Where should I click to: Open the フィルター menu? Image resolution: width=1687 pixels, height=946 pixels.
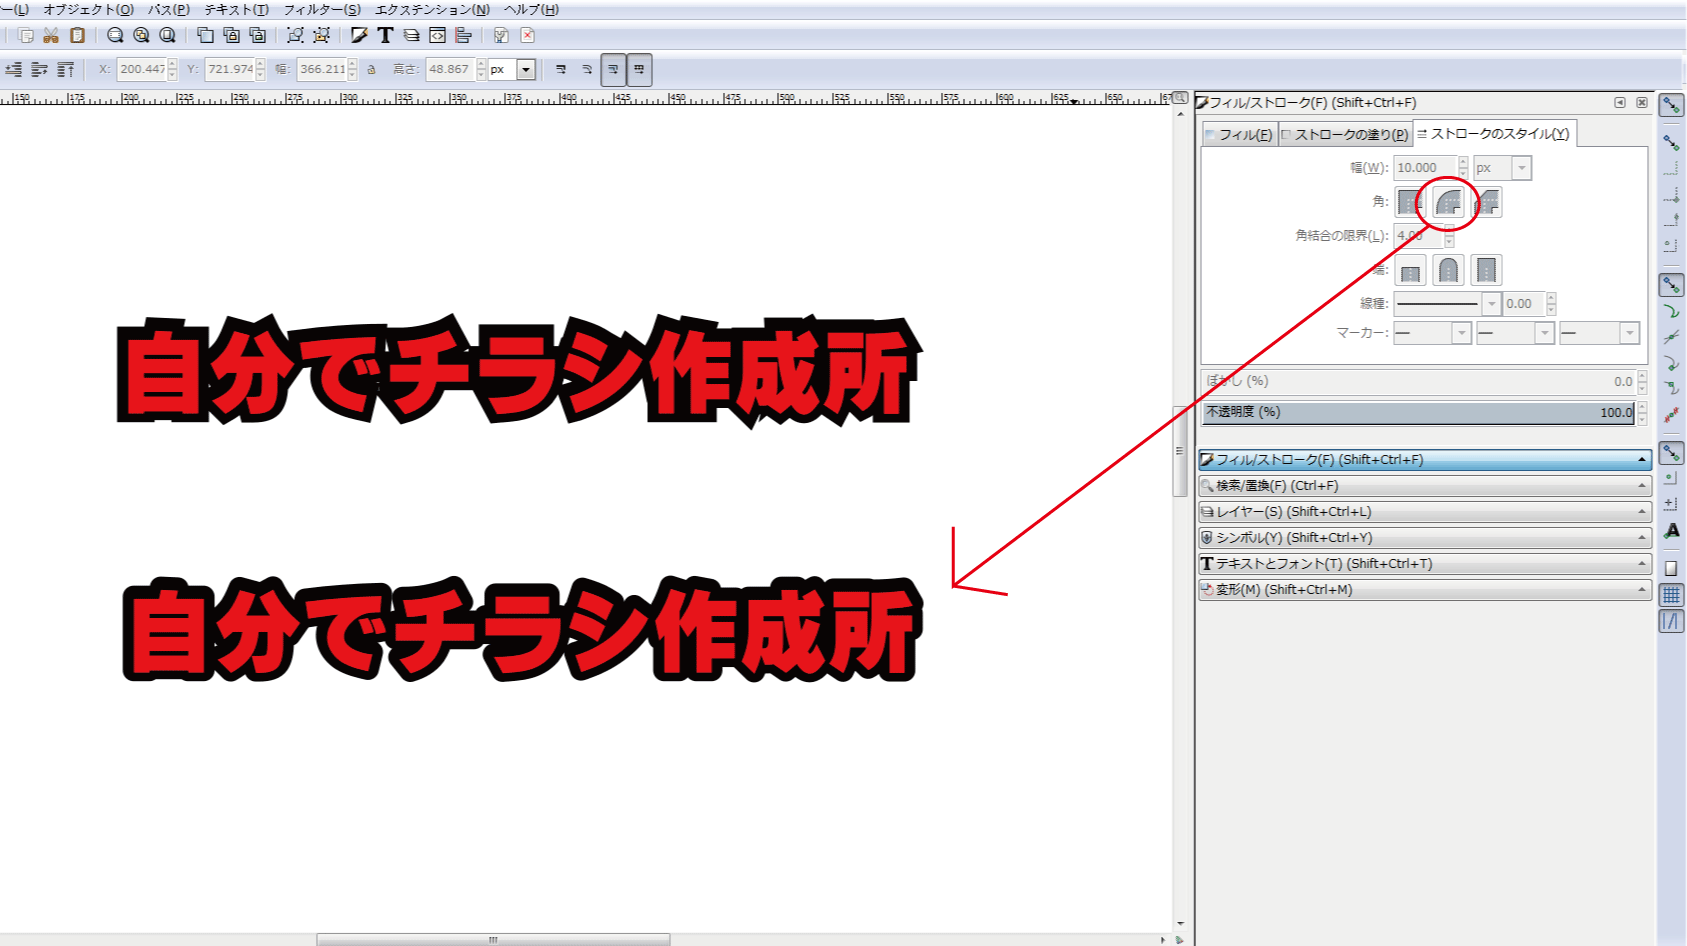pyautogui.click(x=322, y=9)
